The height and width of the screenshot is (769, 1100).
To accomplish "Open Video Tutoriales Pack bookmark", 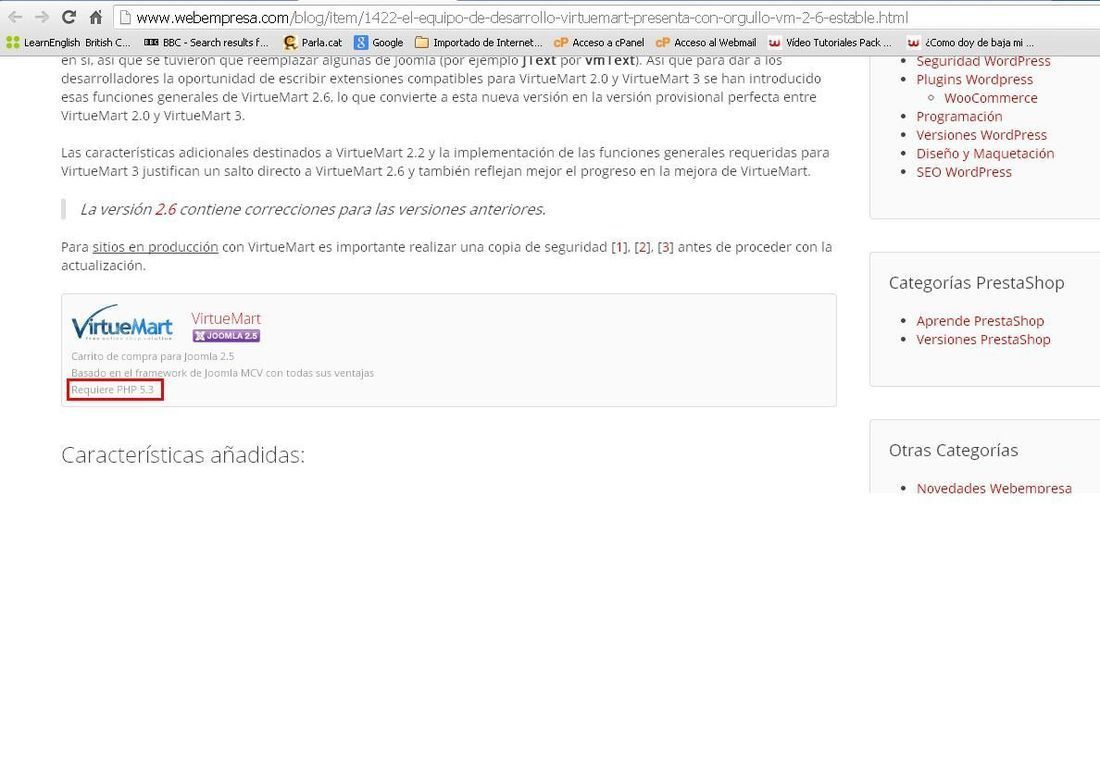I will (x=830, y=43).
